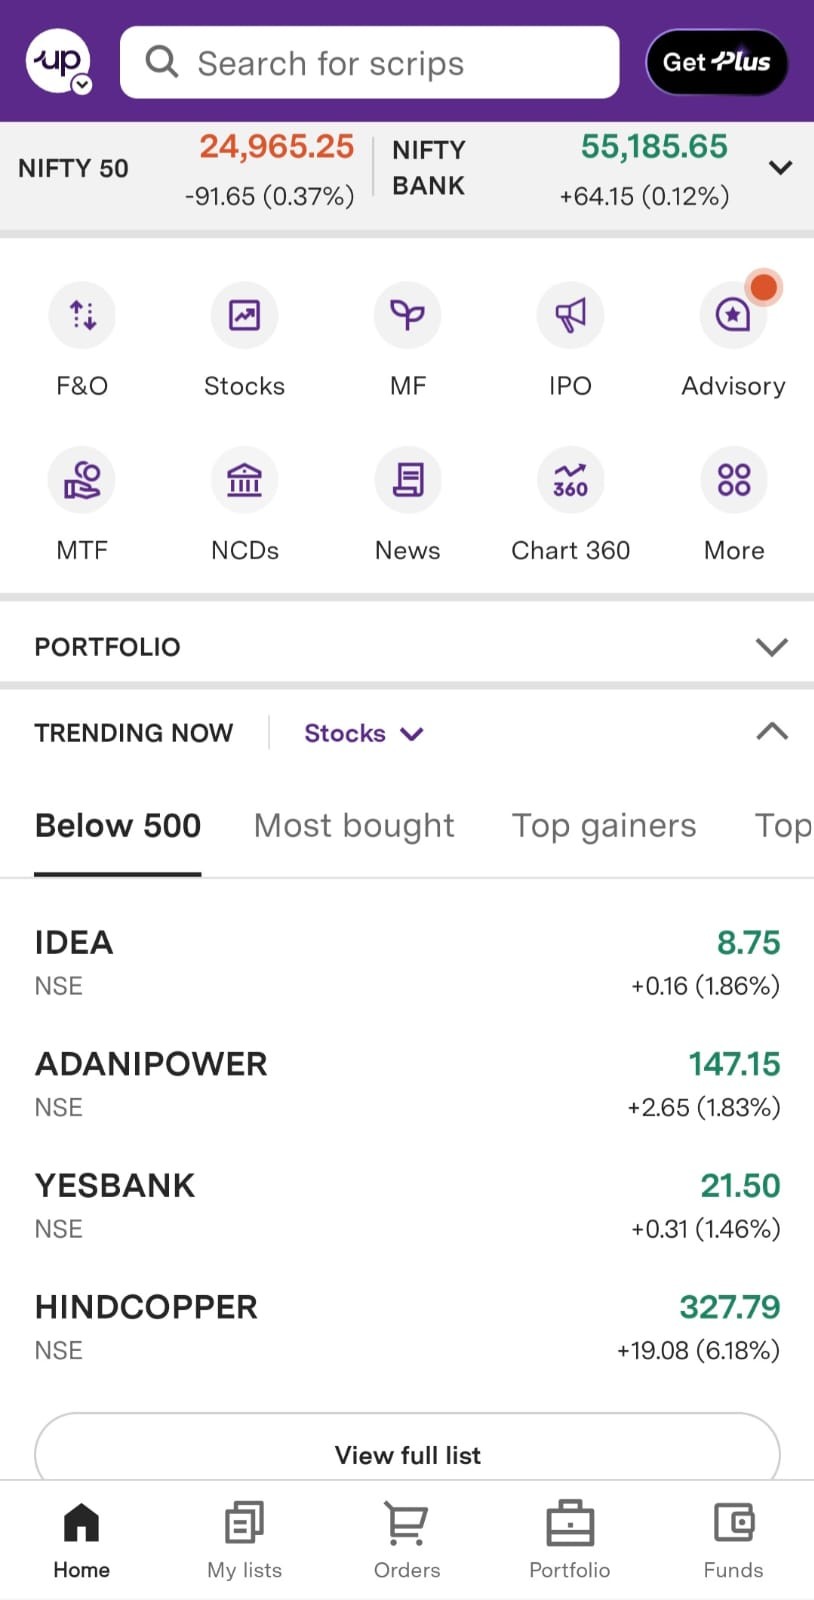This screenshot has width=814, height=1600.
Task: Go to the Funds tab in bottom navigation
Action: pyautogui.click(x=733, y=1540)
